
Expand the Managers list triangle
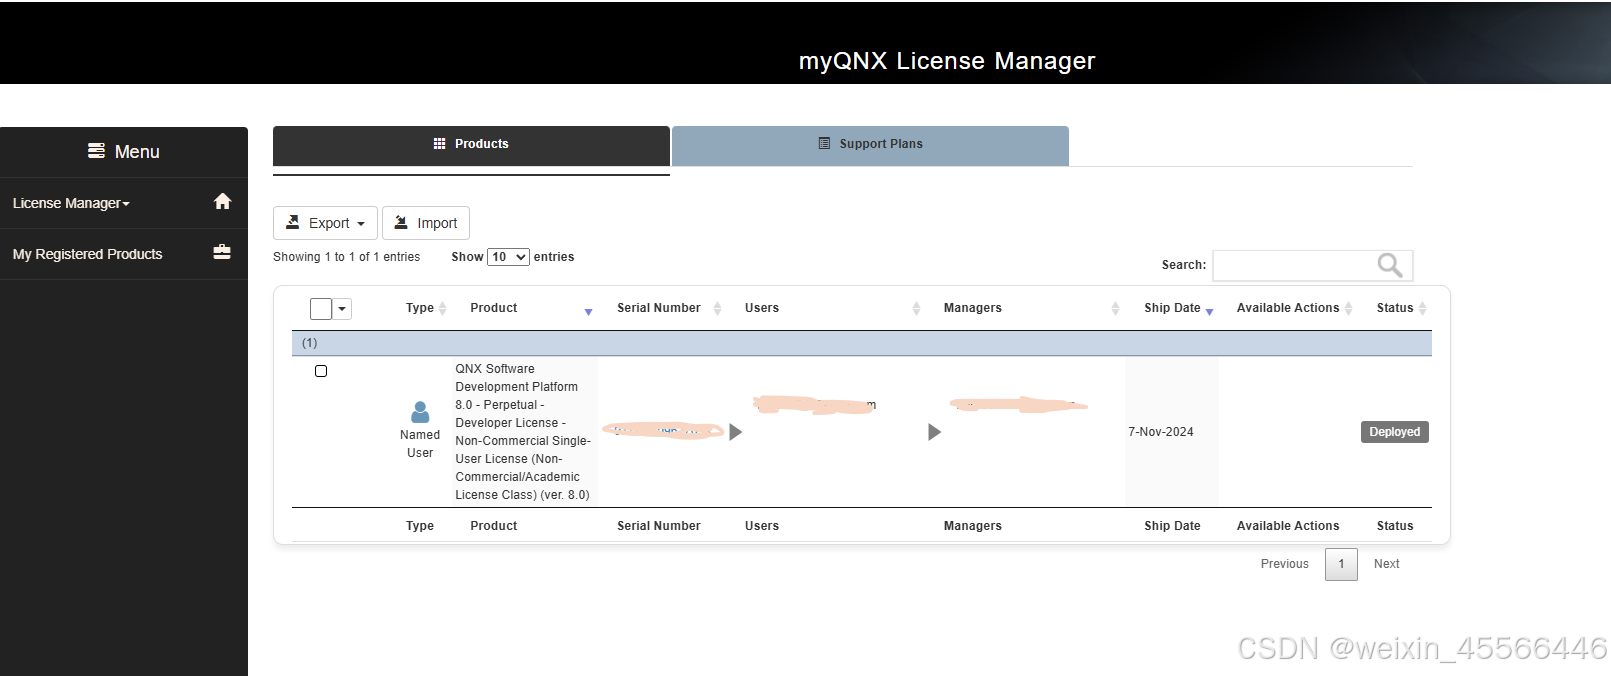click(x=935, y=432)
